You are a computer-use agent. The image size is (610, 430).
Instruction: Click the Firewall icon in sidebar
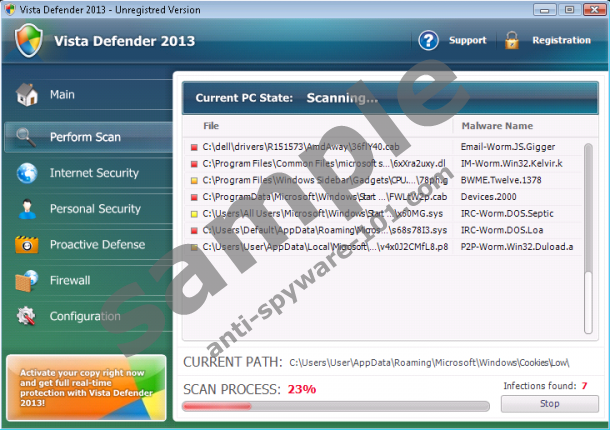point(27,281)
